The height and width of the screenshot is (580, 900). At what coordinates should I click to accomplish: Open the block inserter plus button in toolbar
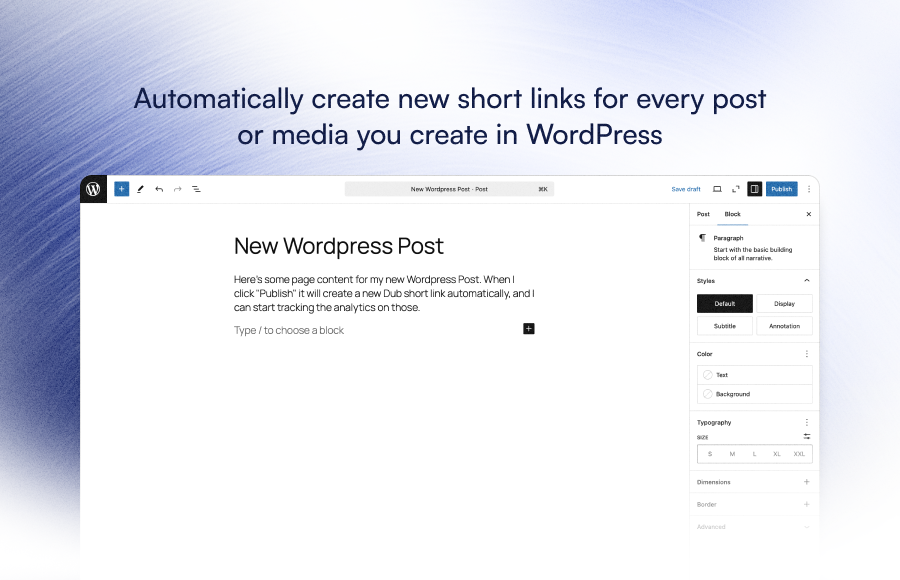pyautogui.click(x=121, y=188)
